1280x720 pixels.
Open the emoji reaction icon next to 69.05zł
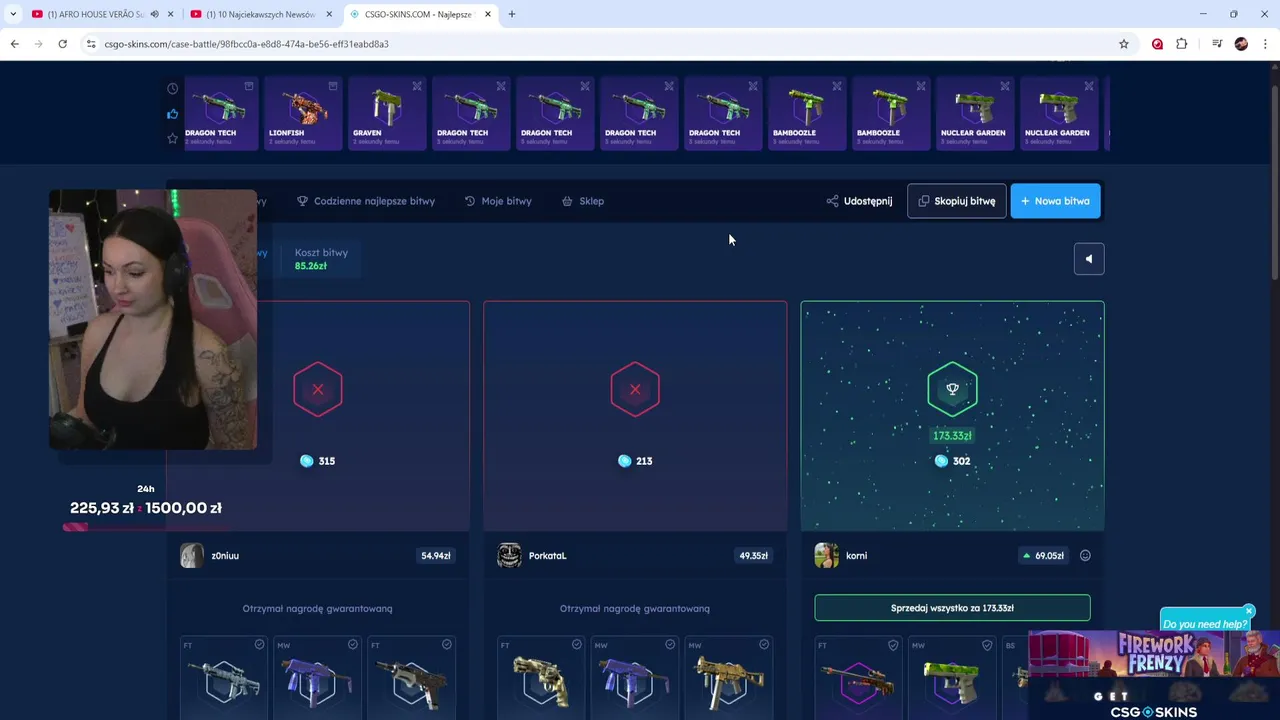[x=1085, y=556]
